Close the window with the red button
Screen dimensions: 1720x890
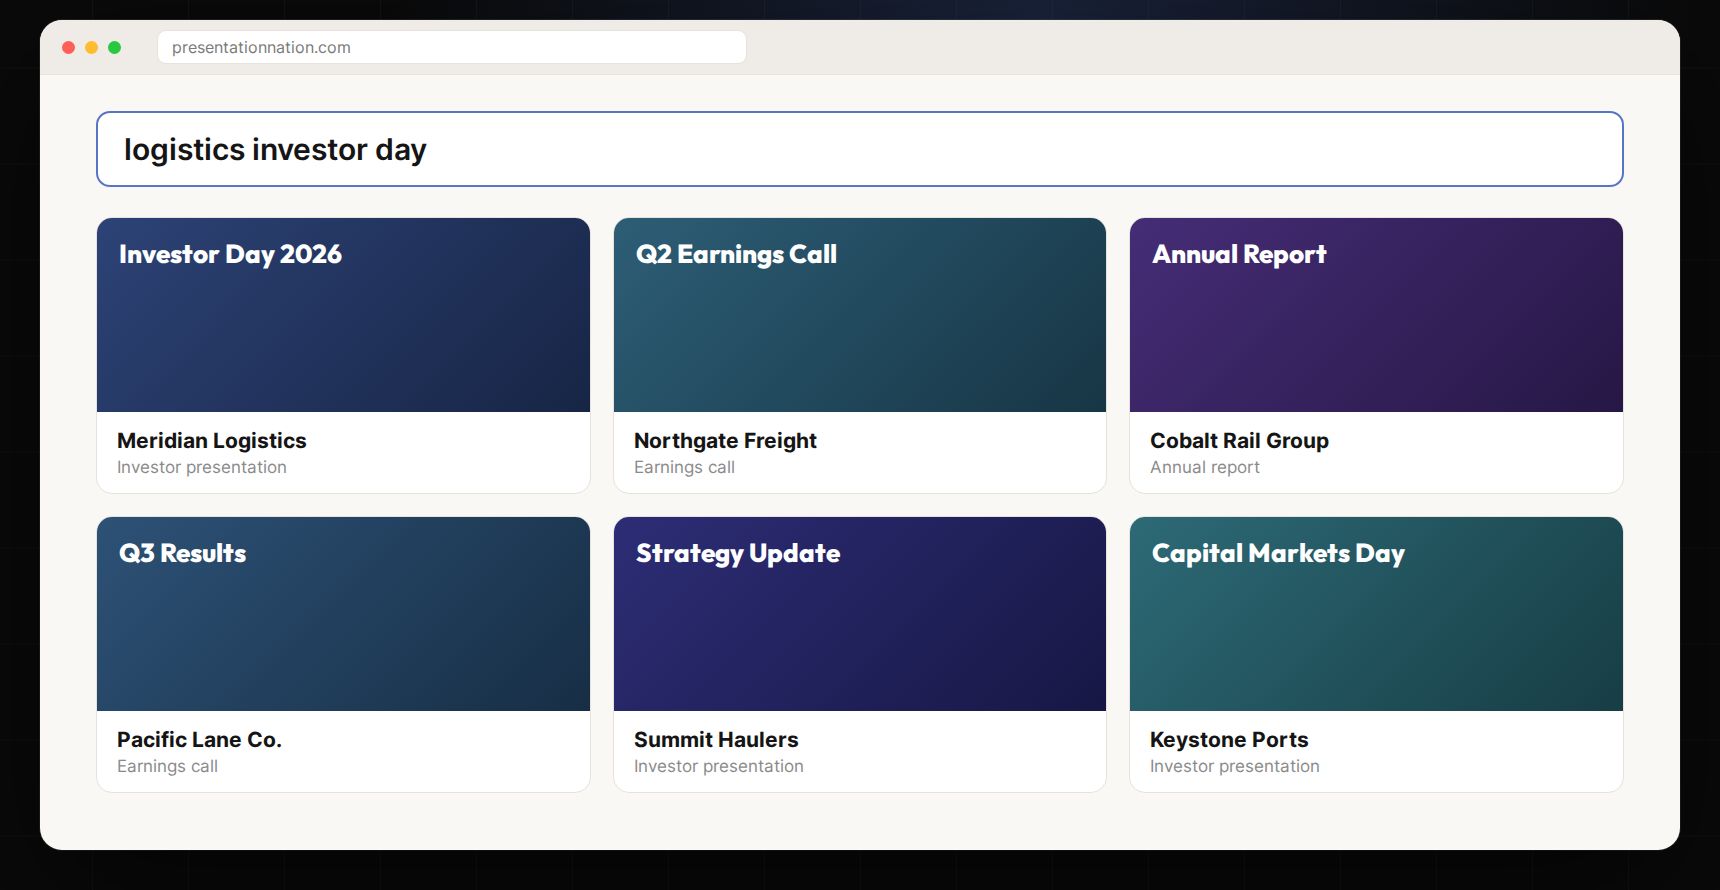point(68,47)
